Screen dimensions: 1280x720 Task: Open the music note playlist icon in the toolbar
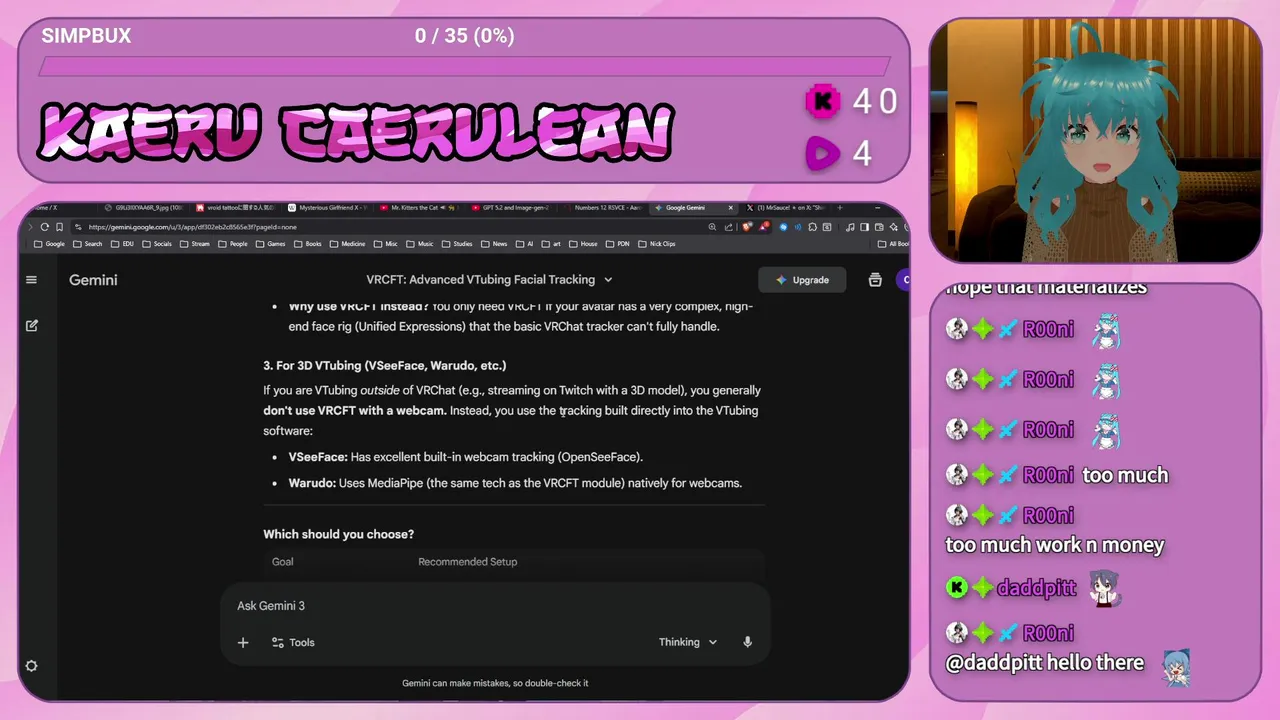pyautogui.click(x=849, y=227)
